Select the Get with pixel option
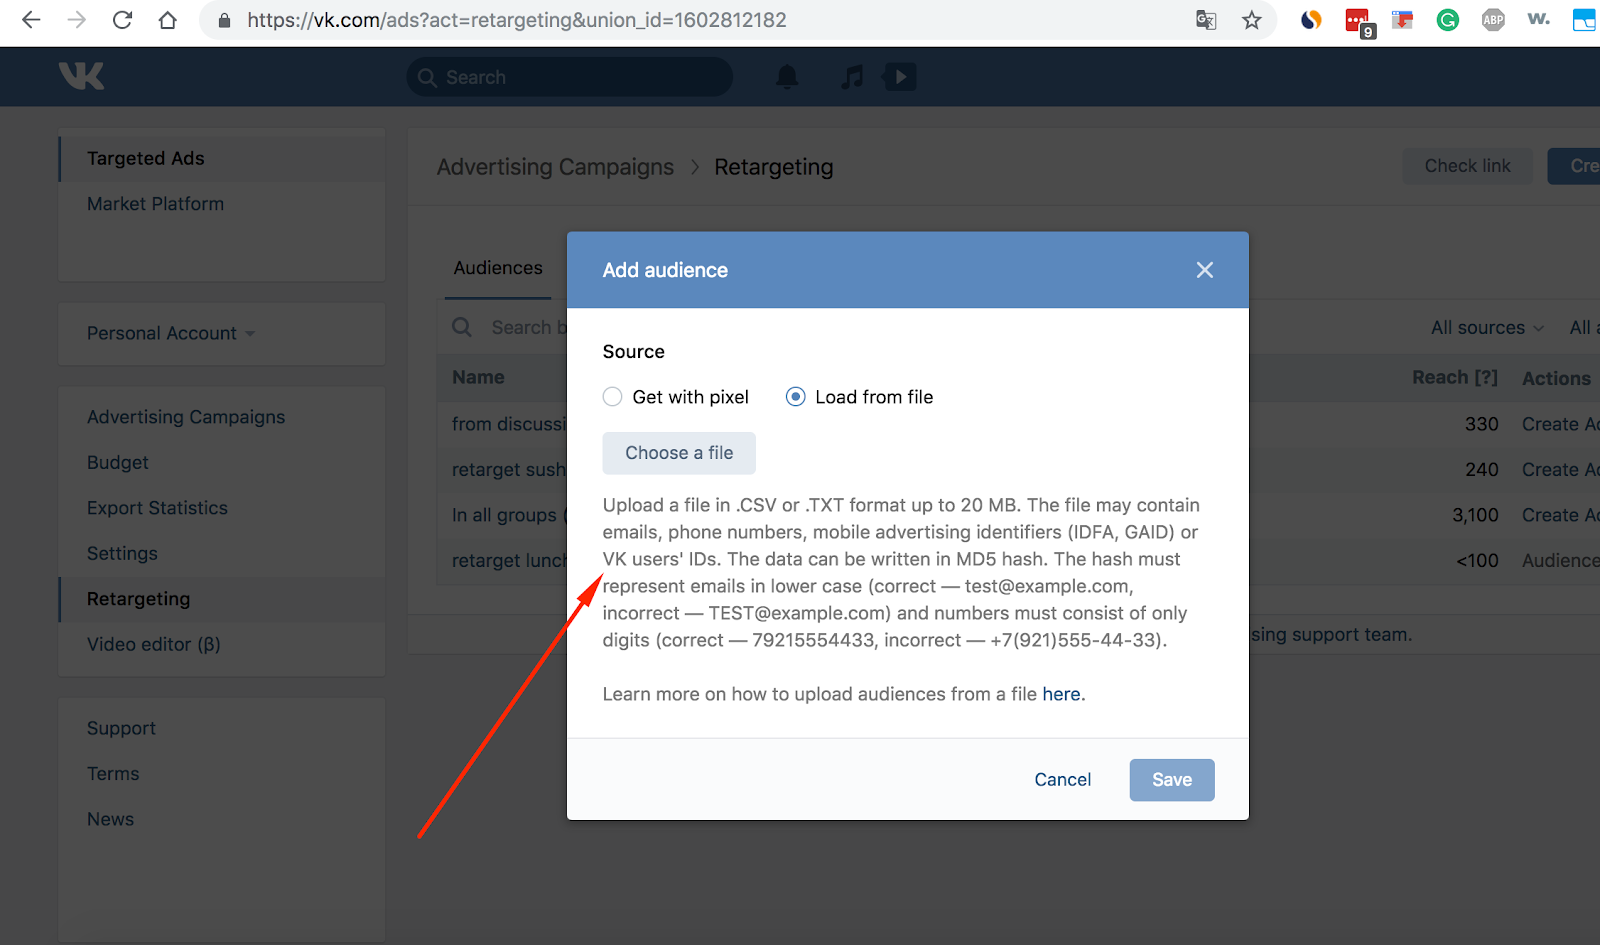1600x945 pixels. (676, 397)
